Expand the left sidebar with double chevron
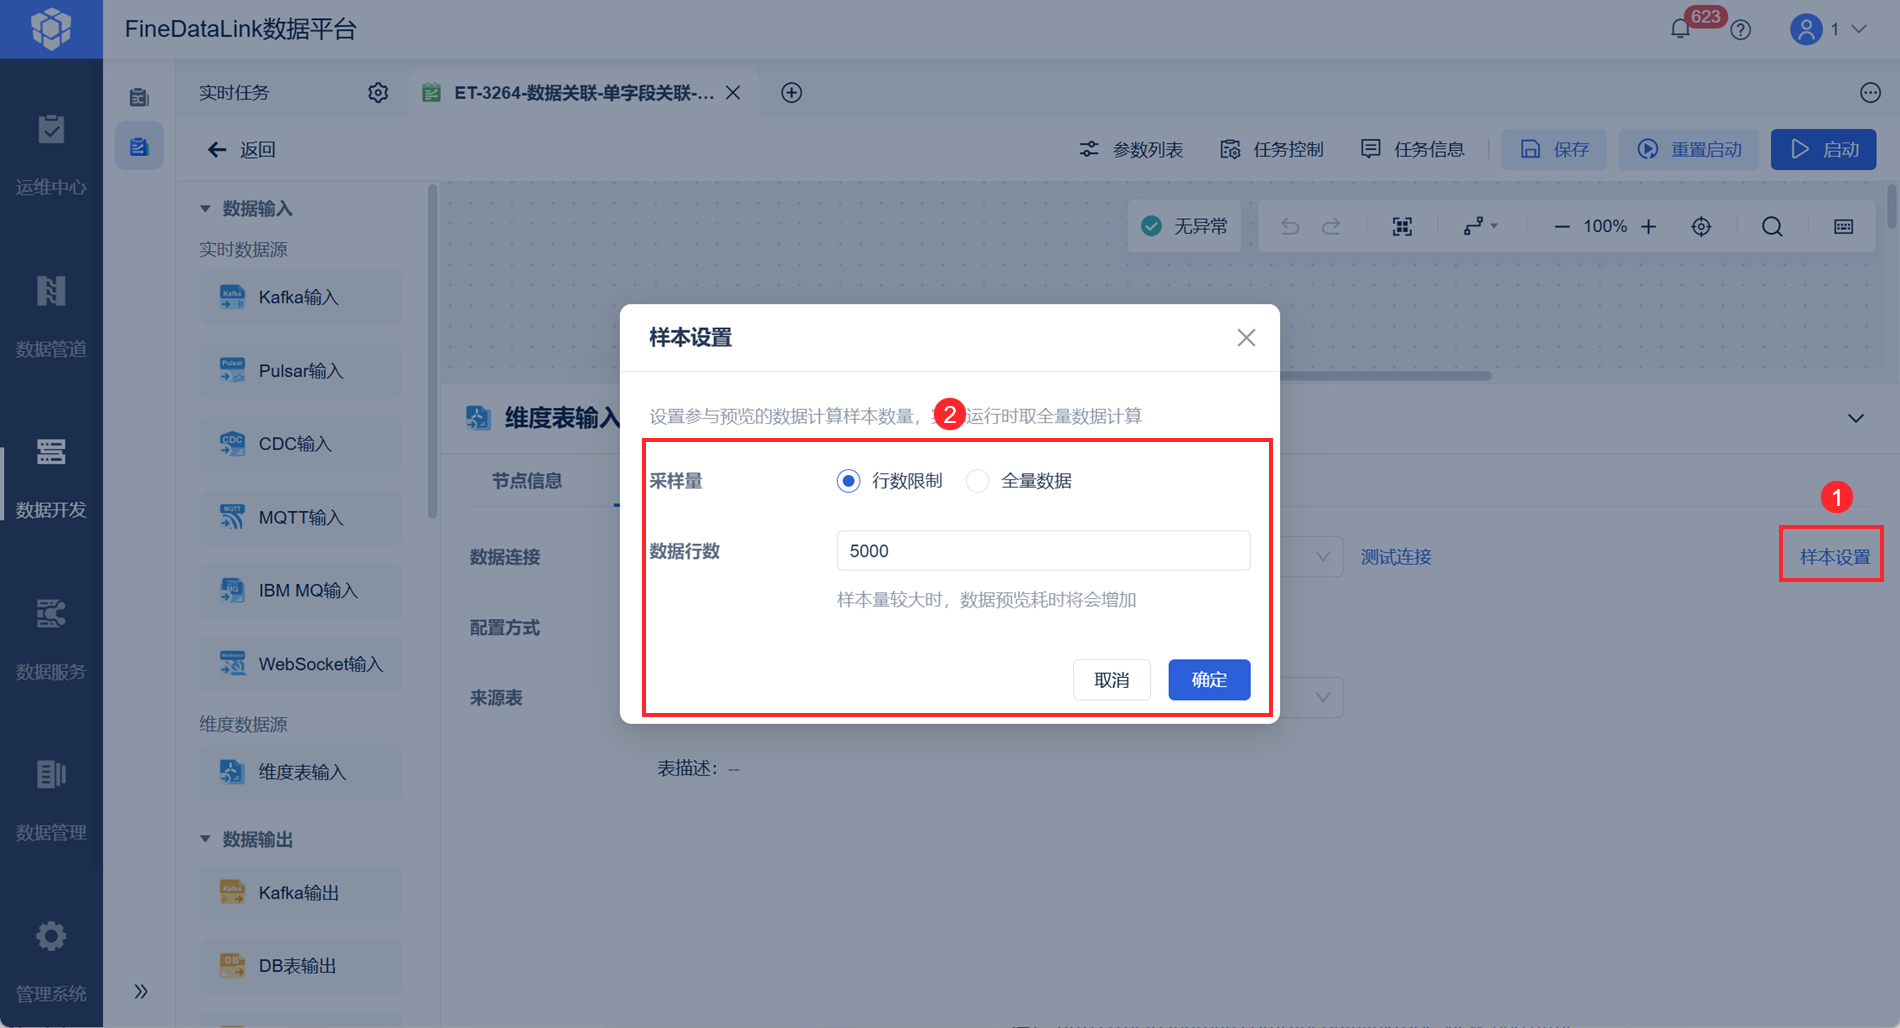This screenshot has height=1028, width=1900. pos(141,991)
